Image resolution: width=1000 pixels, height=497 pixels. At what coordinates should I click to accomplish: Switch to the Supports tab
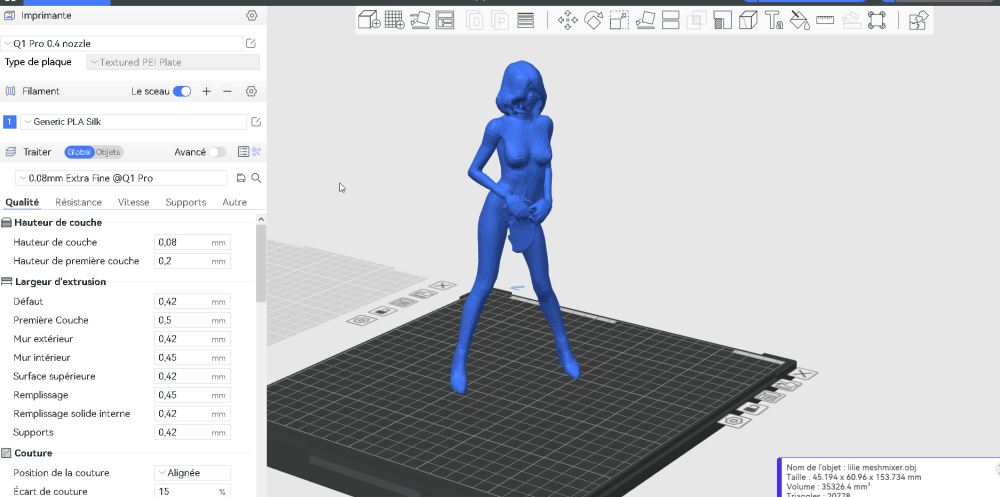186,202
